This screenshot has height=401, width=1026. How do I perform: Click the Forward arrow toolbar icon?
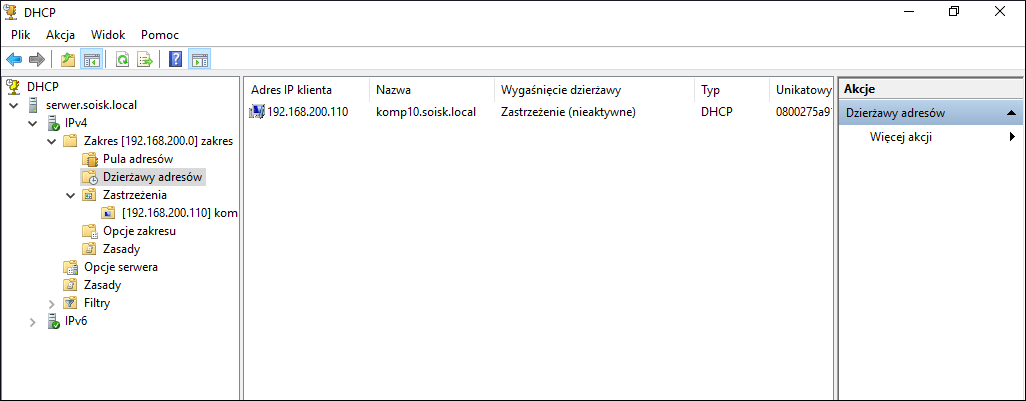click(36, 60)
